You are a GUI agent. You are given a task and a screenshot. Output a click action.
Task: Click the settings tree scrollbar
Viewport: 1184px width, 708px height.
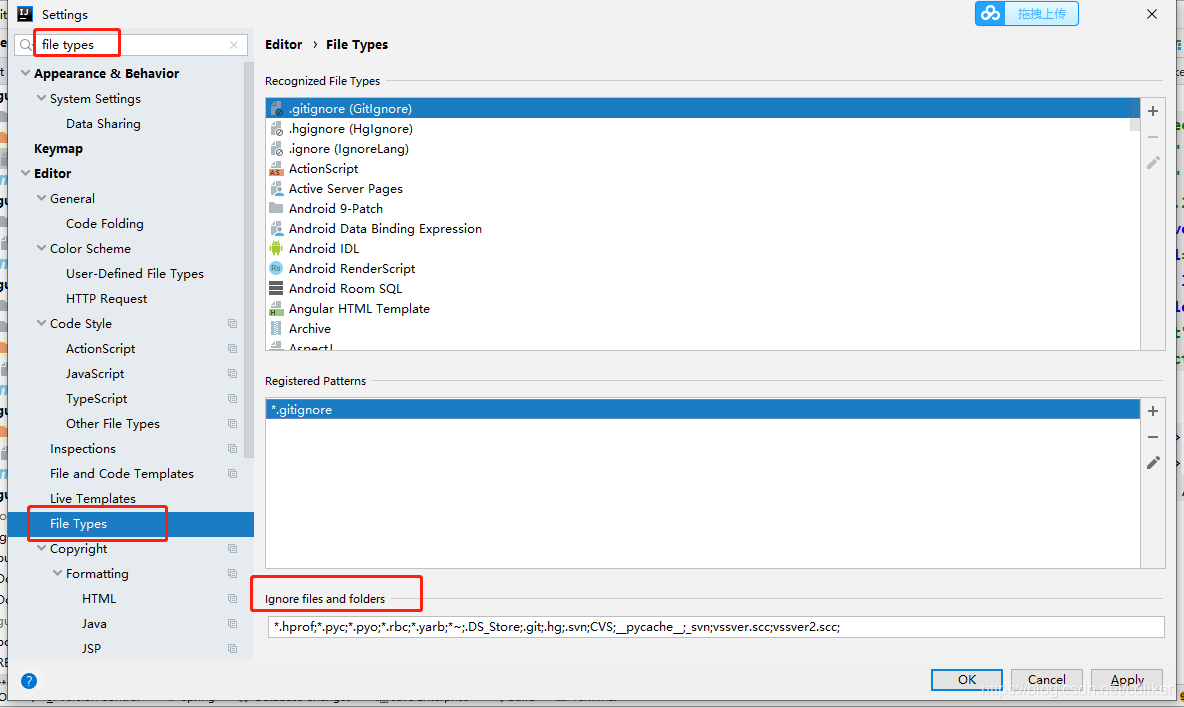(x=248, y=260)
